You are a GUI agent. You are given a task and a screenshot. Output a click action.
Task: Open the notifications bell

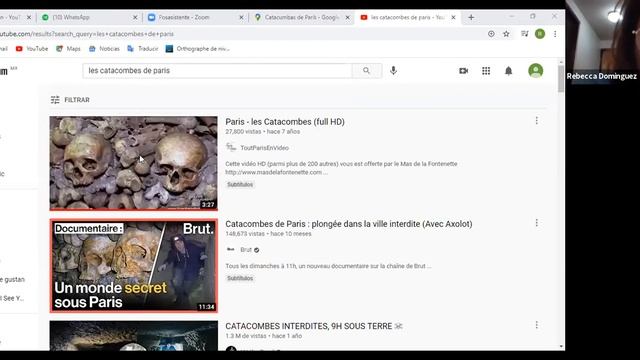(x=508, y=71)
